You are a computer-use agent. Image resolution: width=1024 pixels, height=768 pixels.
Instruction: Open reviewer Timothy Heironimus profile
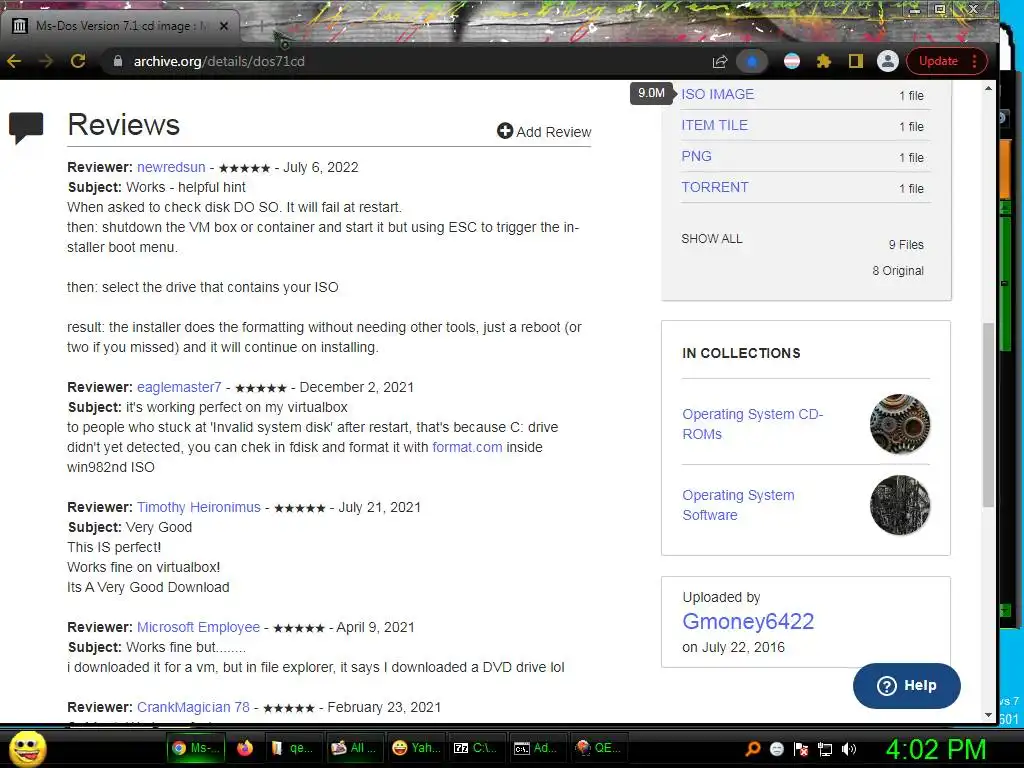pyautogui.click(x=199, y=507)
